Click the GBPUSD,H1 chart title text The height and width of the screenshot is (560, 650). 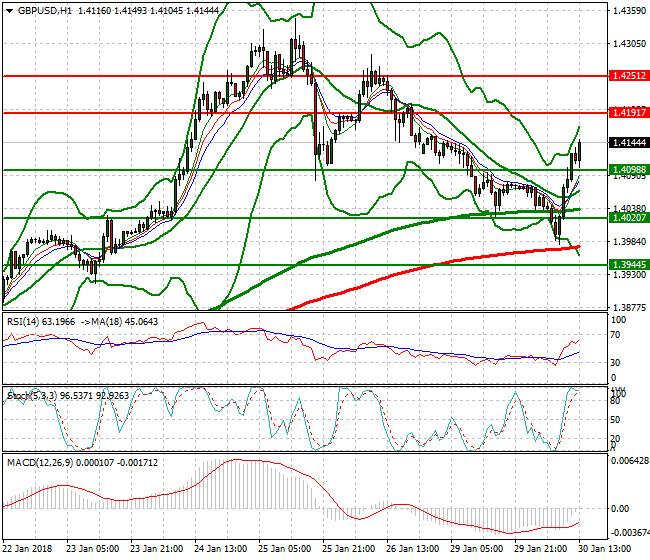45,11
